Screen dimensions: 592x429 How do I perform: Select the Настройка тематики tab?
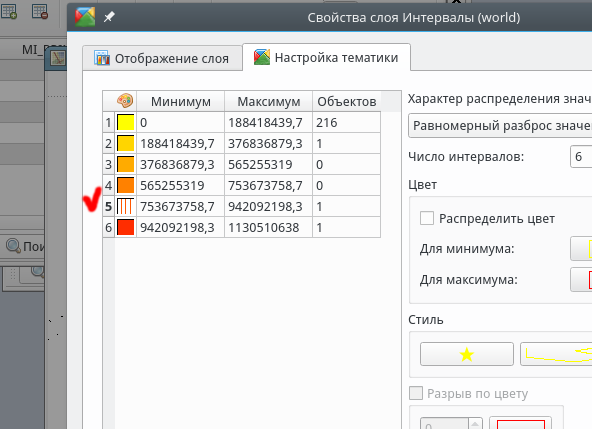pos(327,57)
